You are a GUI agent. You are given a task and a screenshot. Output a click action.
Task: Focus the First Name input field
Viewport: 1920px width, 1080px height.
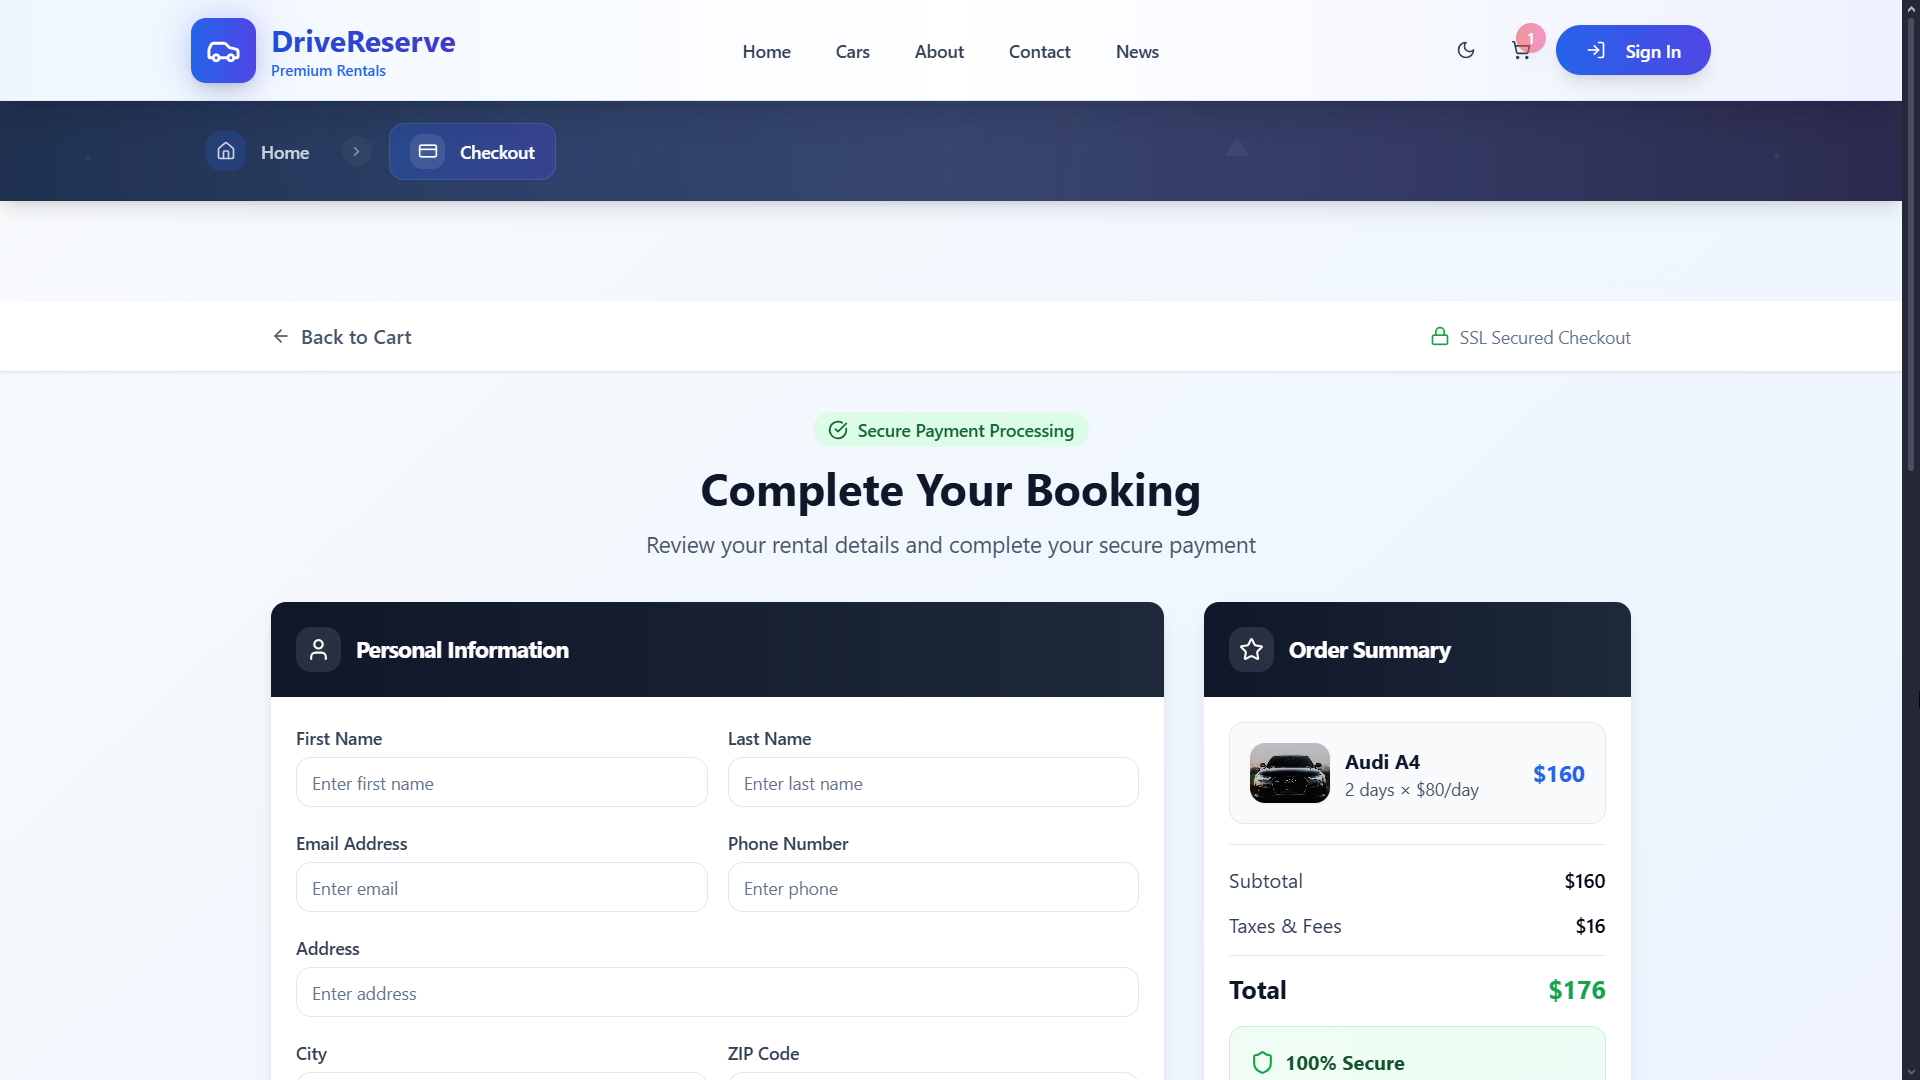tap(501, 783)
